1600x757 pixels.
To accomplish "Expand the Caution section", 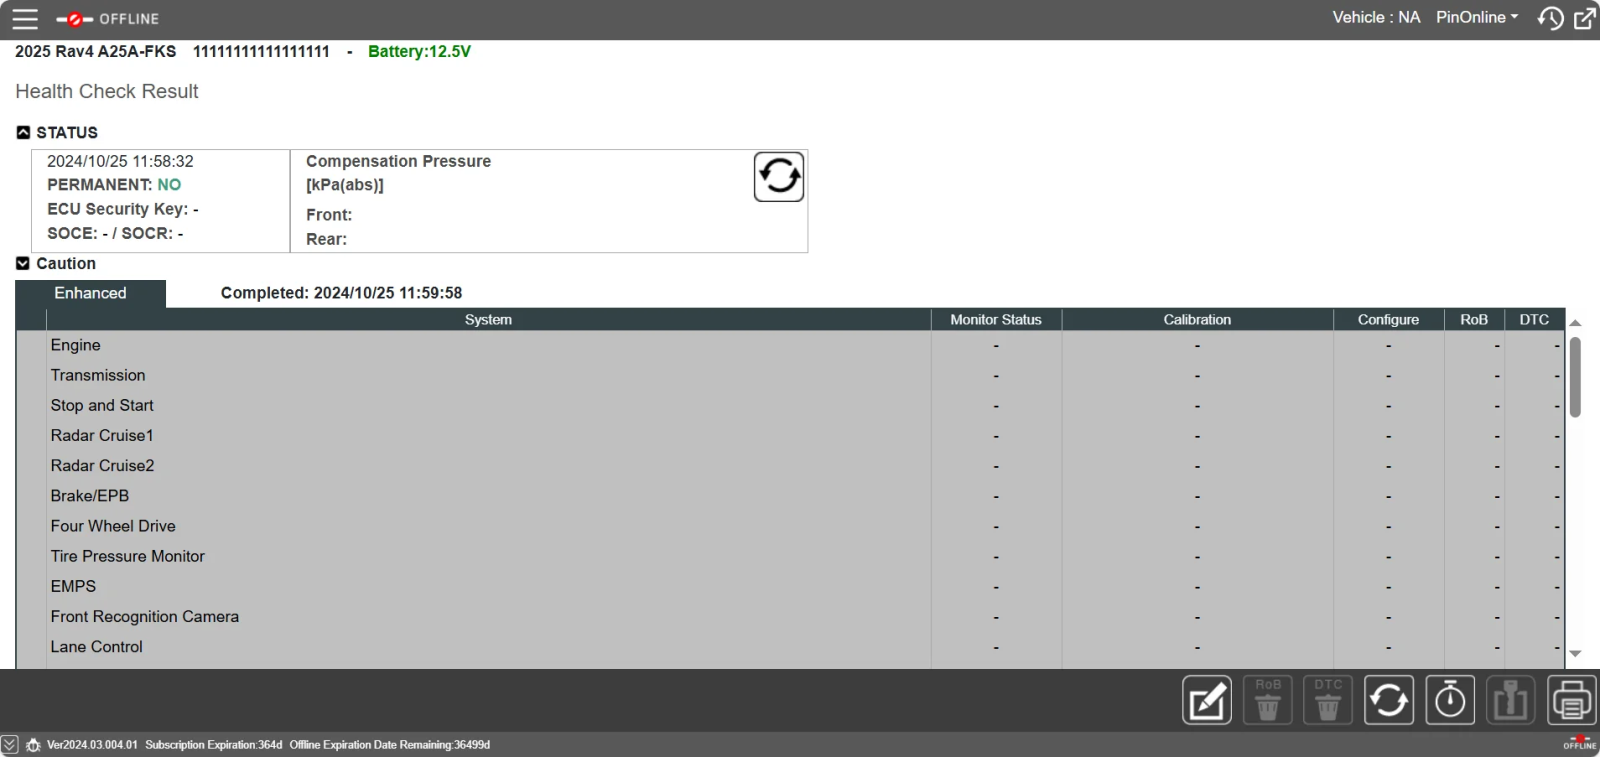I will click(x=23, y=263).
